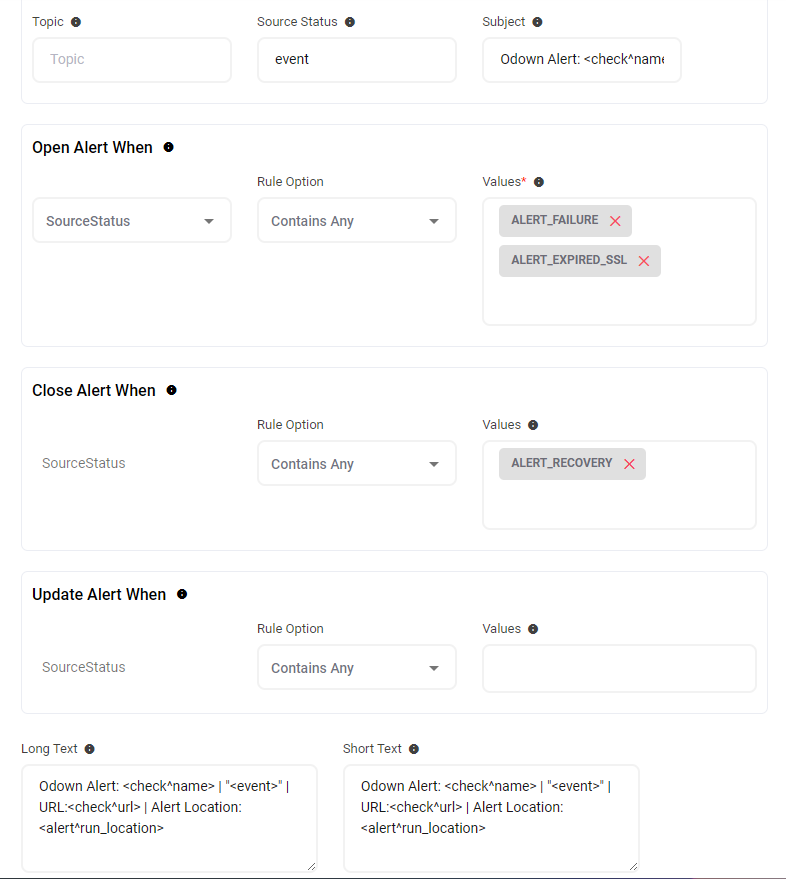
Task: Click the Long Text info icon
Action: (x=90, y=749)
